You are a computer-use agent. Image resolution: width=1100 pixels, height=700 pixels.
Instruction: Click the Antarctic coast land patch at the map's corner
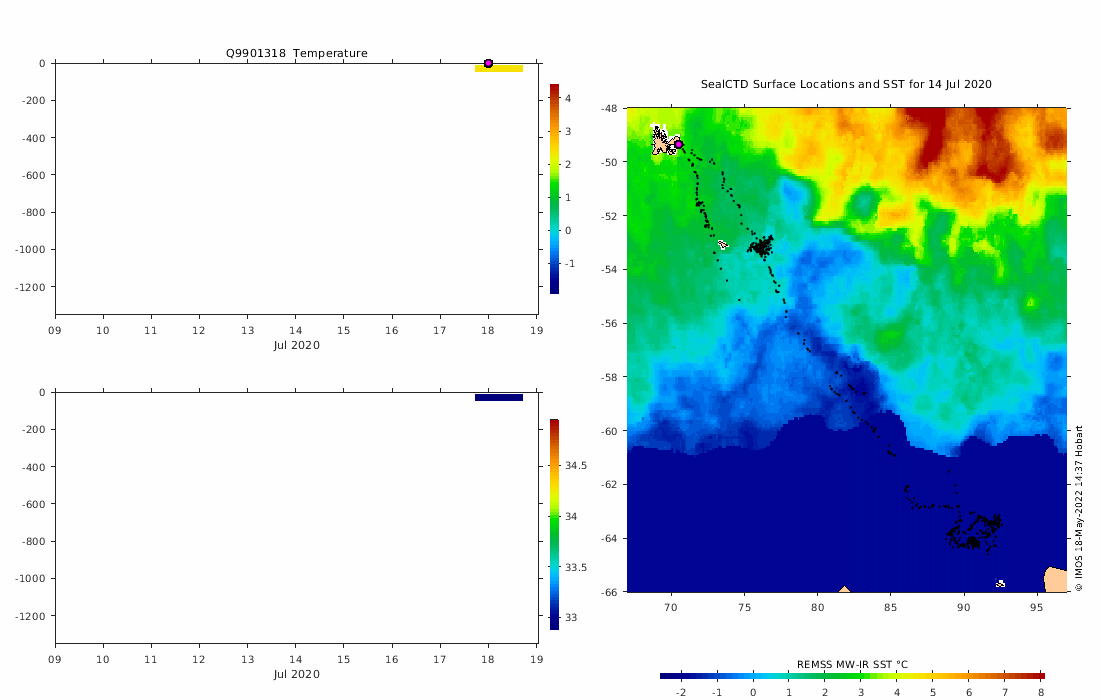coord(1056,579)
